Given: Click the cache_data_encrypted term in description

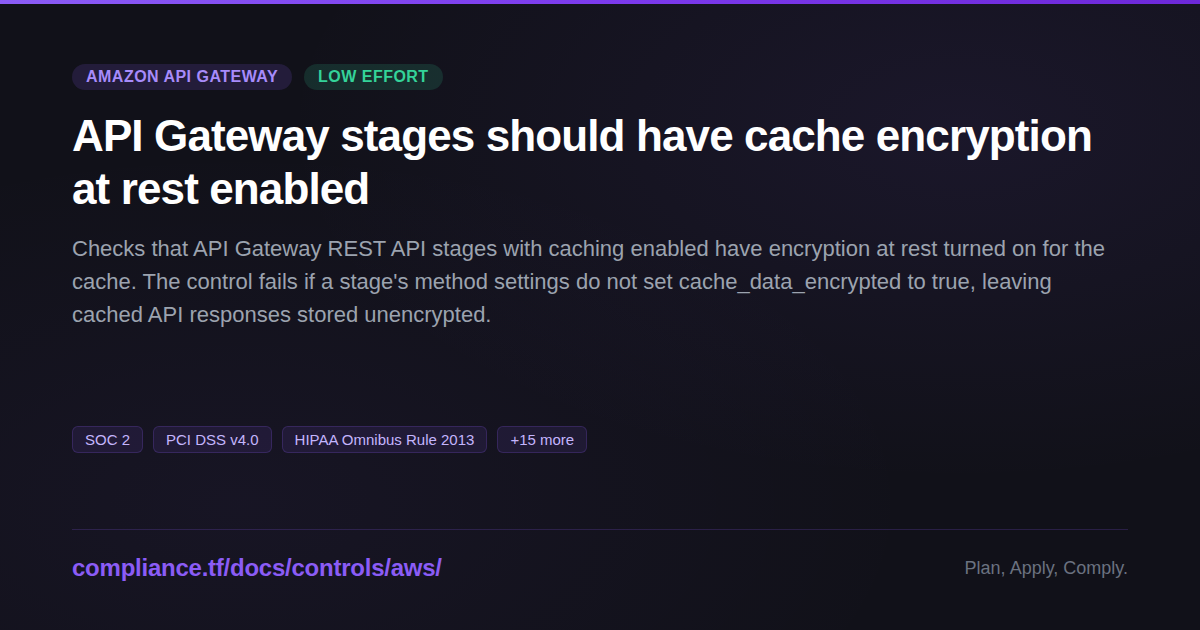Looking at the screenshot, I should [790, 282].
